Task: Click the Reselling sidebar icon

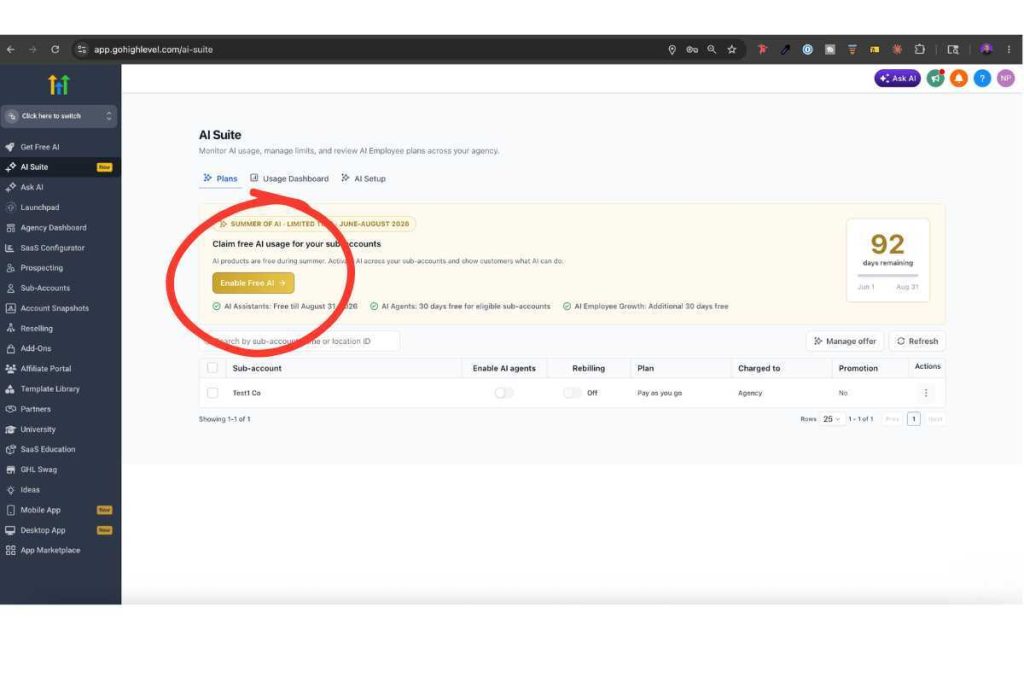Action: [10, 328]
